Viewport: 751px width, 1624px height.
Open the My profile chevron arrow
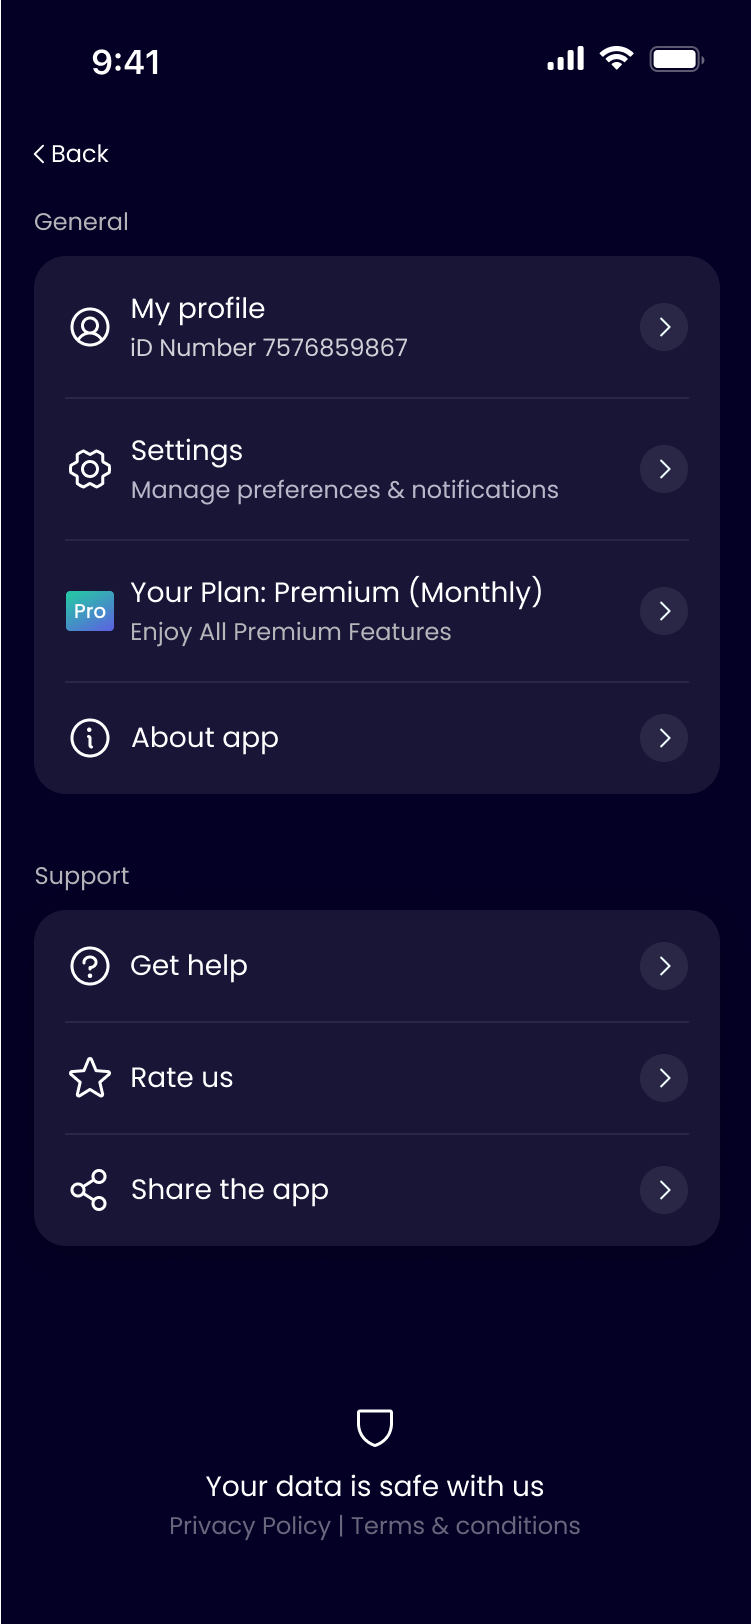[x=664, y=327]
